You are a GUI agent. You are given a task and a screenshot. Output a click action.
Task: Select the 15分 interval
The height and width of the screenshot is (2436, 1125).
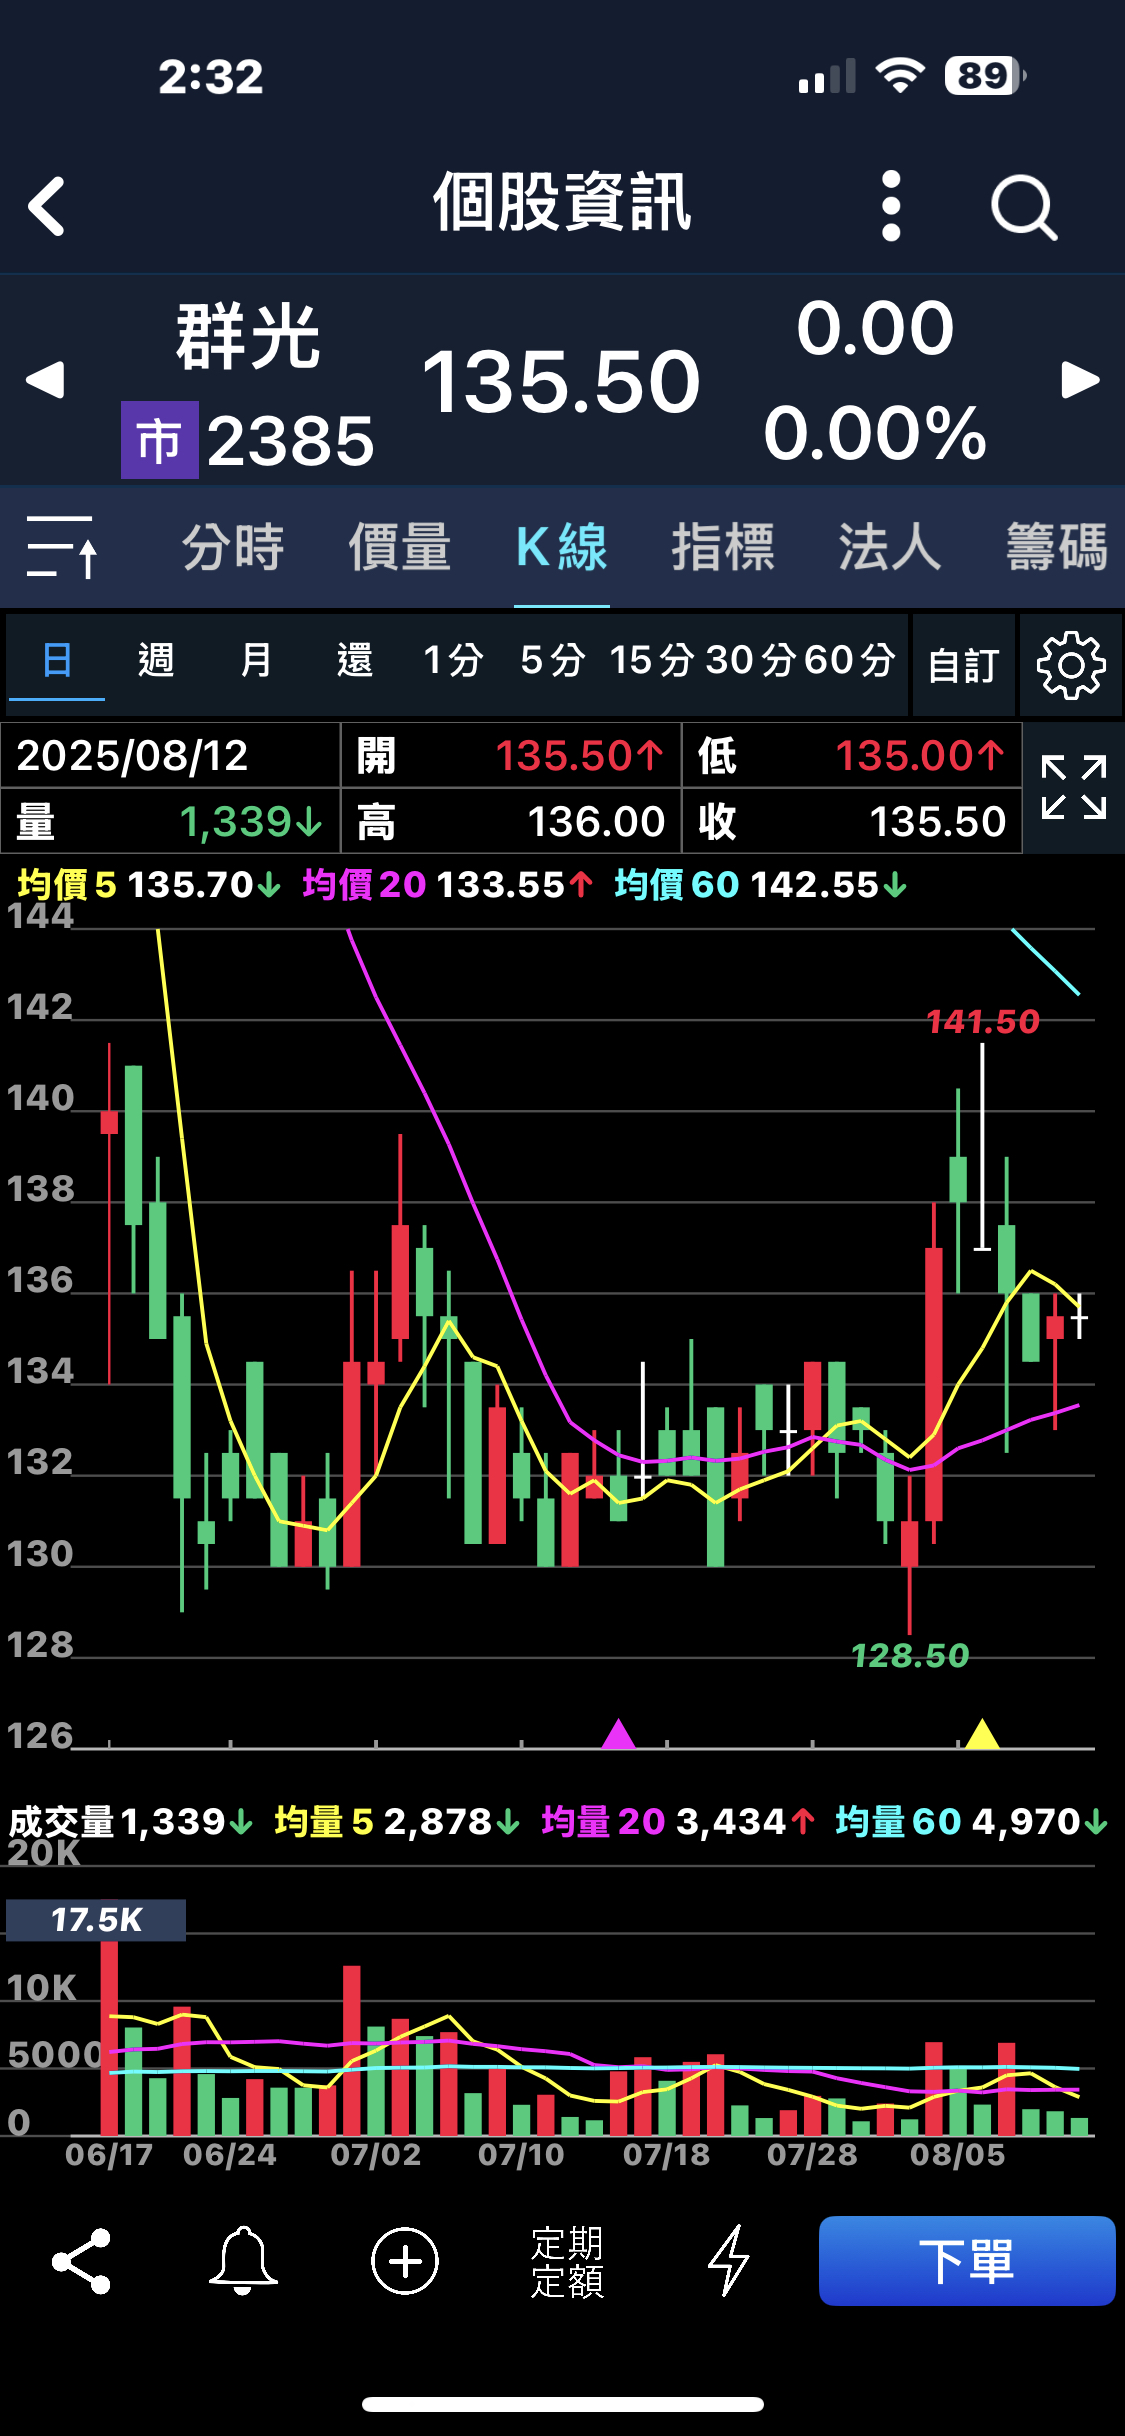coord(652,660)
